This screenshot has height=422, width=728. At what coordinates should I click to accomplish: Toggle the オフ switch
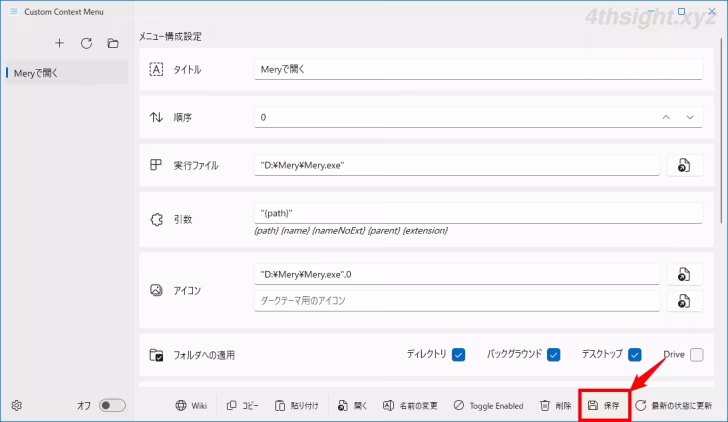pos(112,405)
